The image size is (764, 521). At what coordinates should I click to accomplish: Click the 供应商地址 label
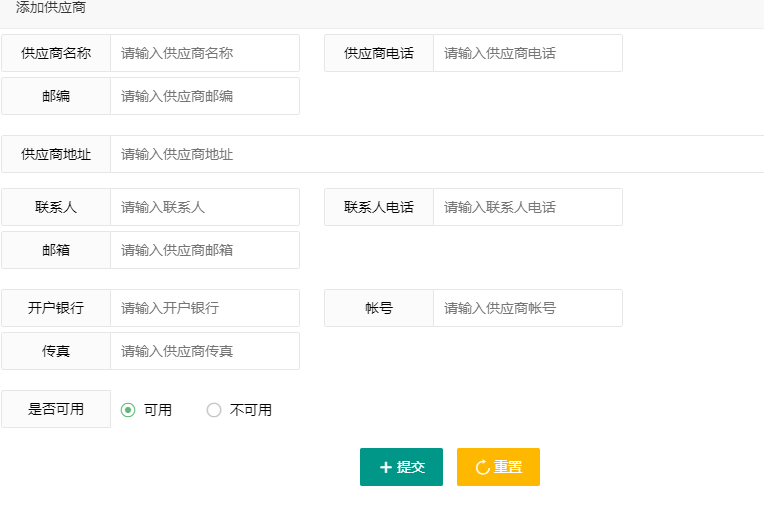56,154
